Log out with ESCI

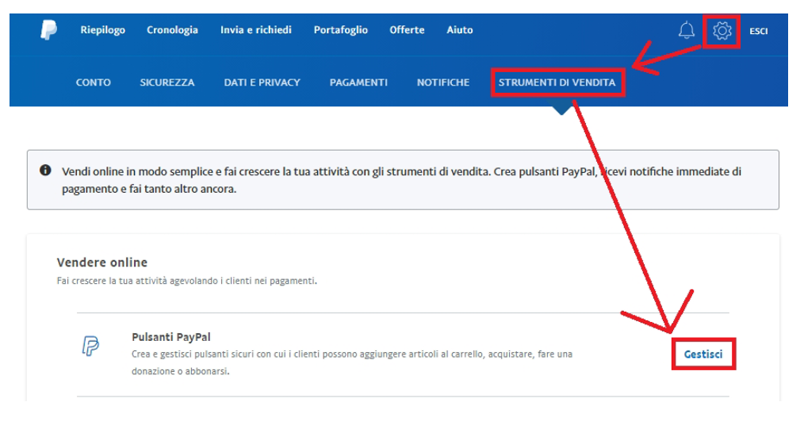(759, 31)
